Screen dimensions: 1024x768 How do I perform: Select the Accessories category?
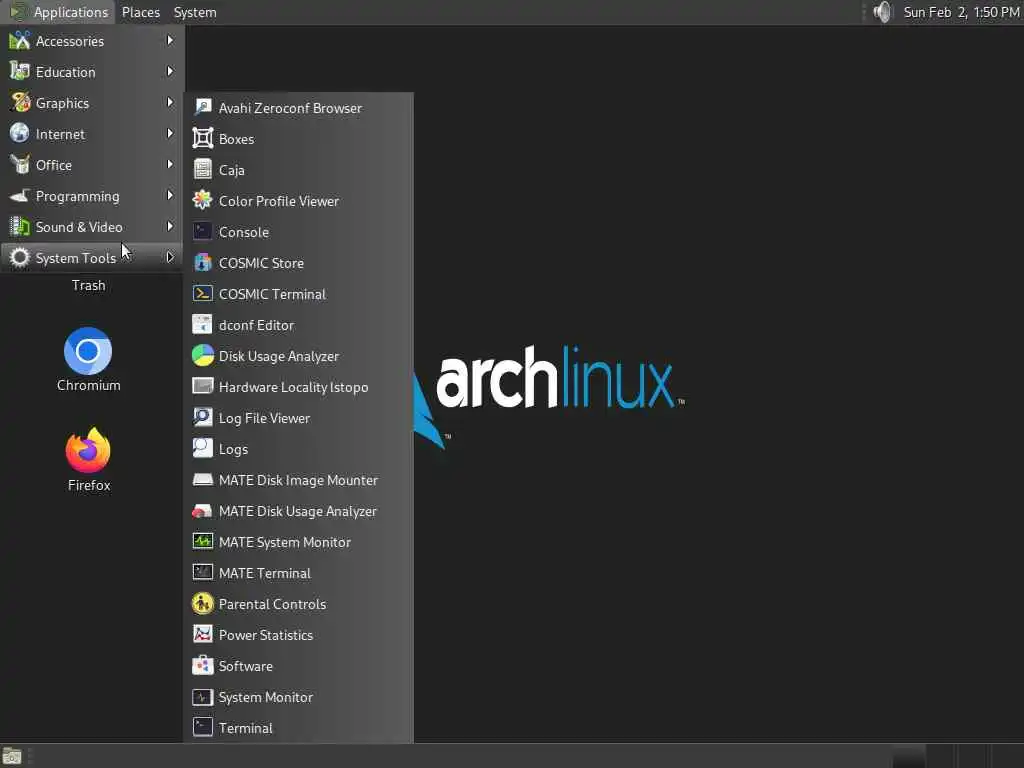91,40
